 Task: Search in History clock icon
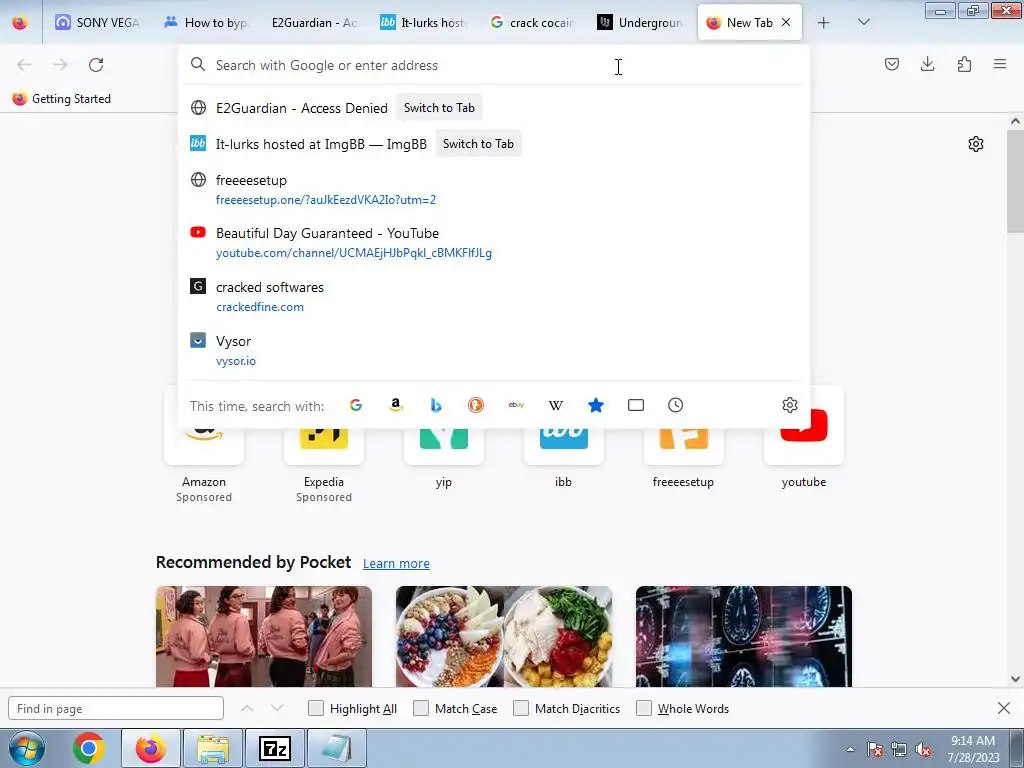point(676,405)
